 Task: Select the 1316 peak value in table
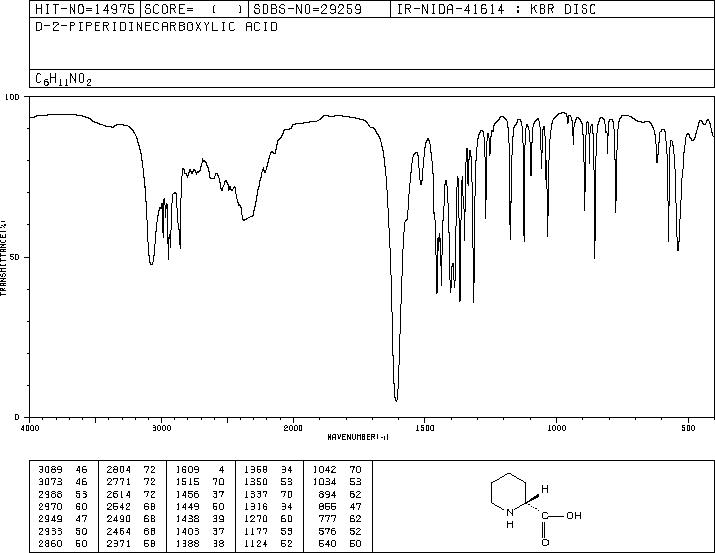[x=256, y=506]
